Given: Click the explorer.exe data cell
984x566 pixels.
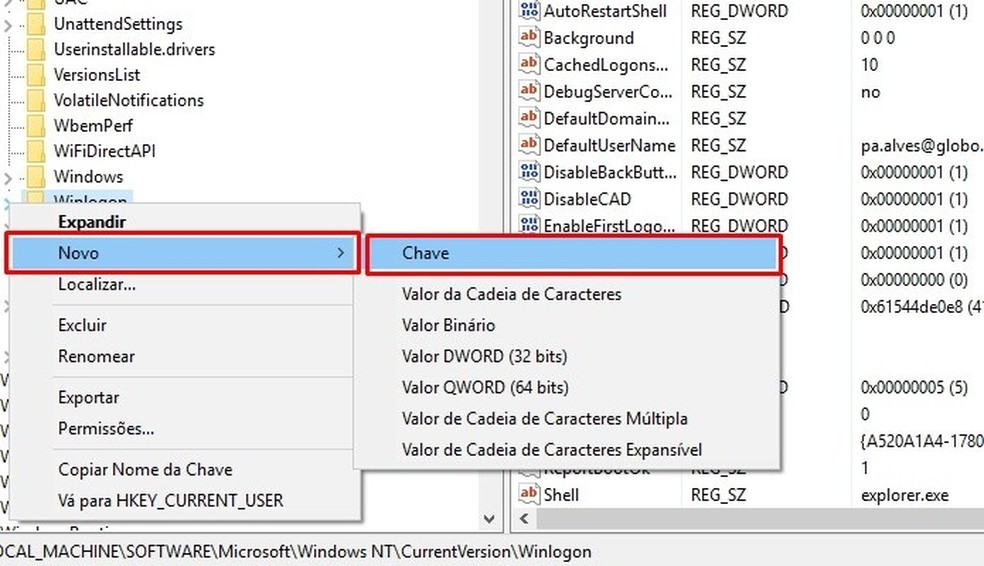Looking at the screenshot, I should [904, 495].
